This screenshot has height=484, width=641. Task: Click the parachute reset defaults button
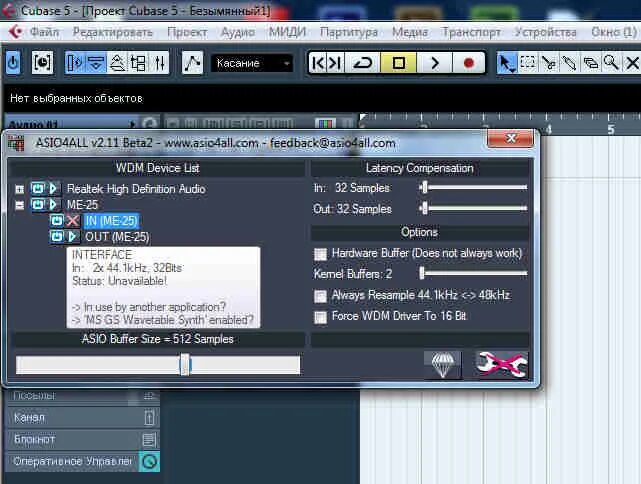coord(443,365)
